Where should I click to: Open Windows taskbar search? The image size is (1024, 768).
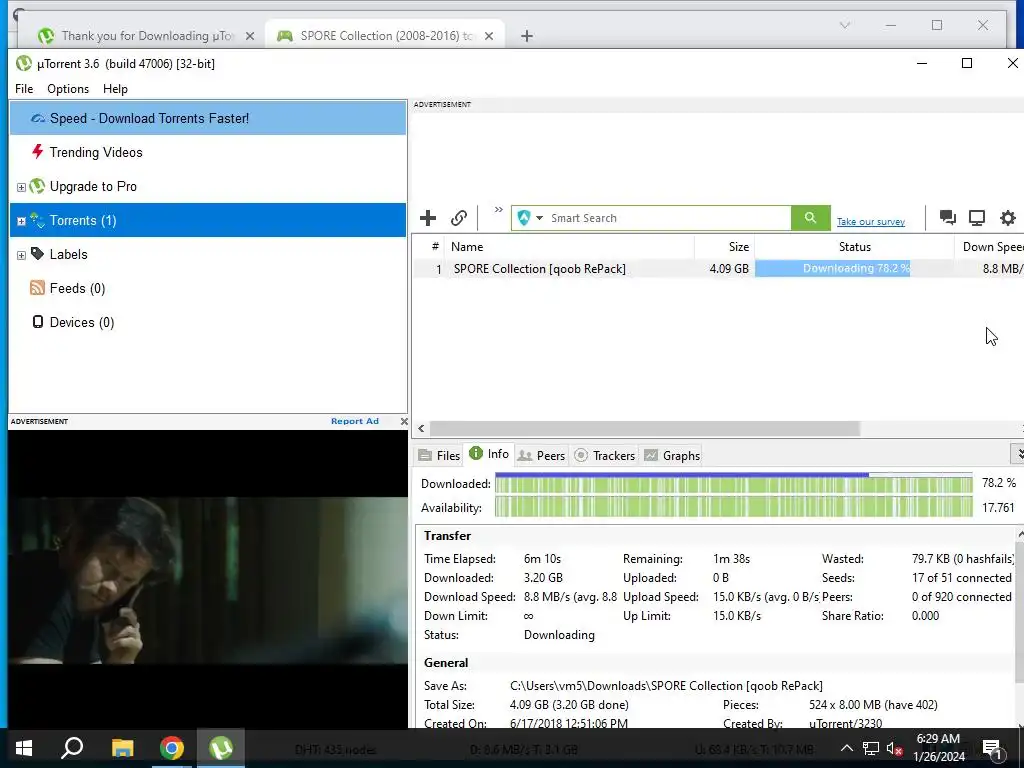click(72, 748)
